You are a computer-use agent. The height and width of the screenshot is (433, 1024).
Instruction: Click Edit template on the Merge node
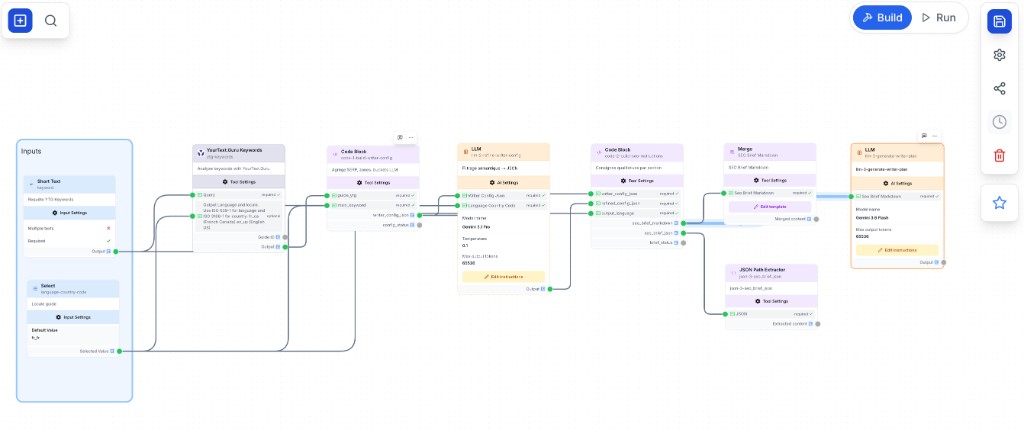770,206
